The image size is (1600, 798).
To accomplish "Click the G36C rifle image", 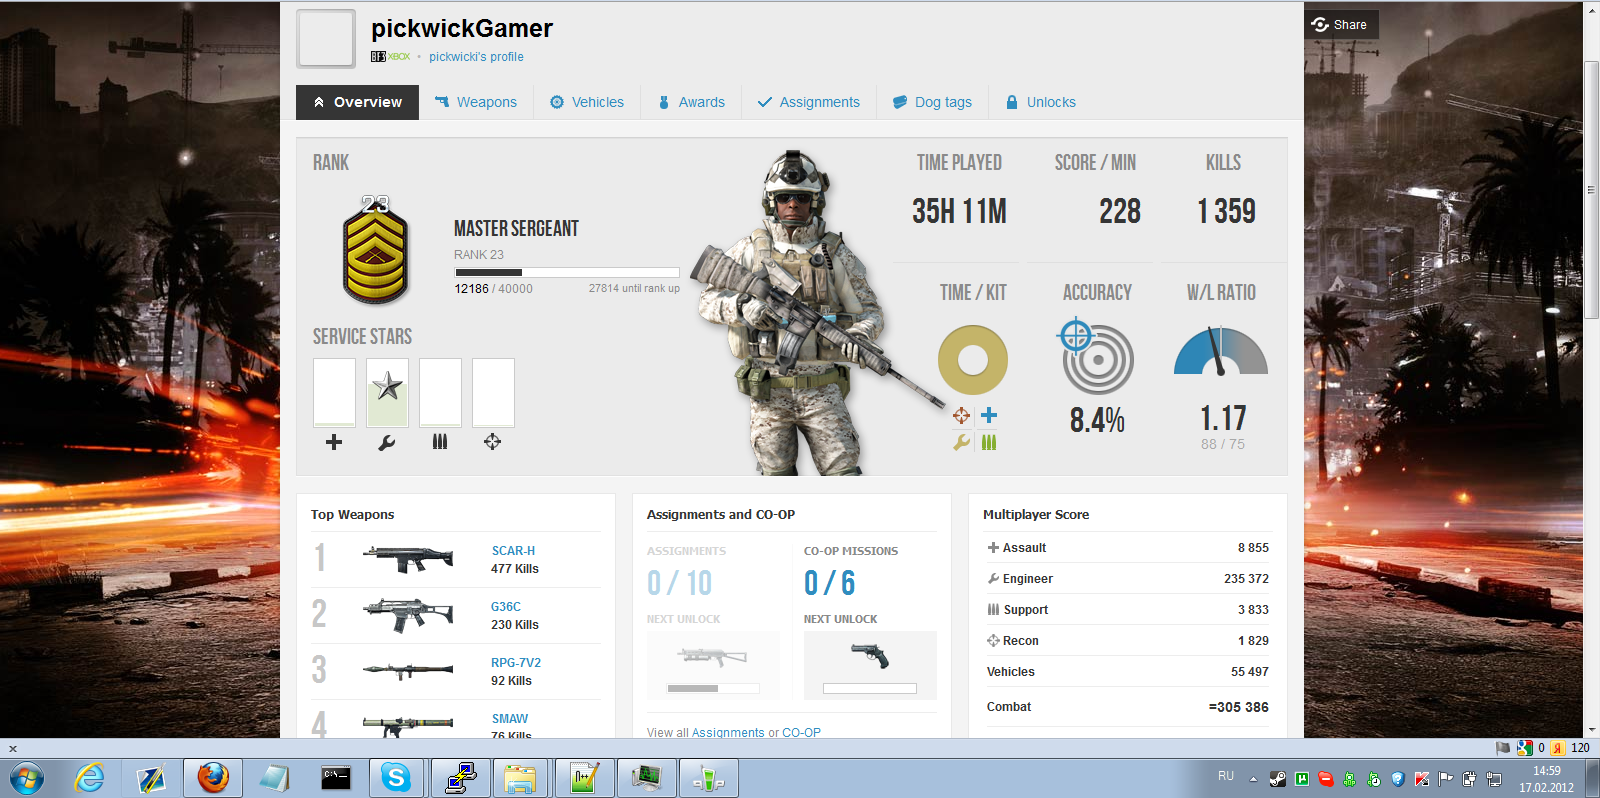I will [x=408, y=614].
